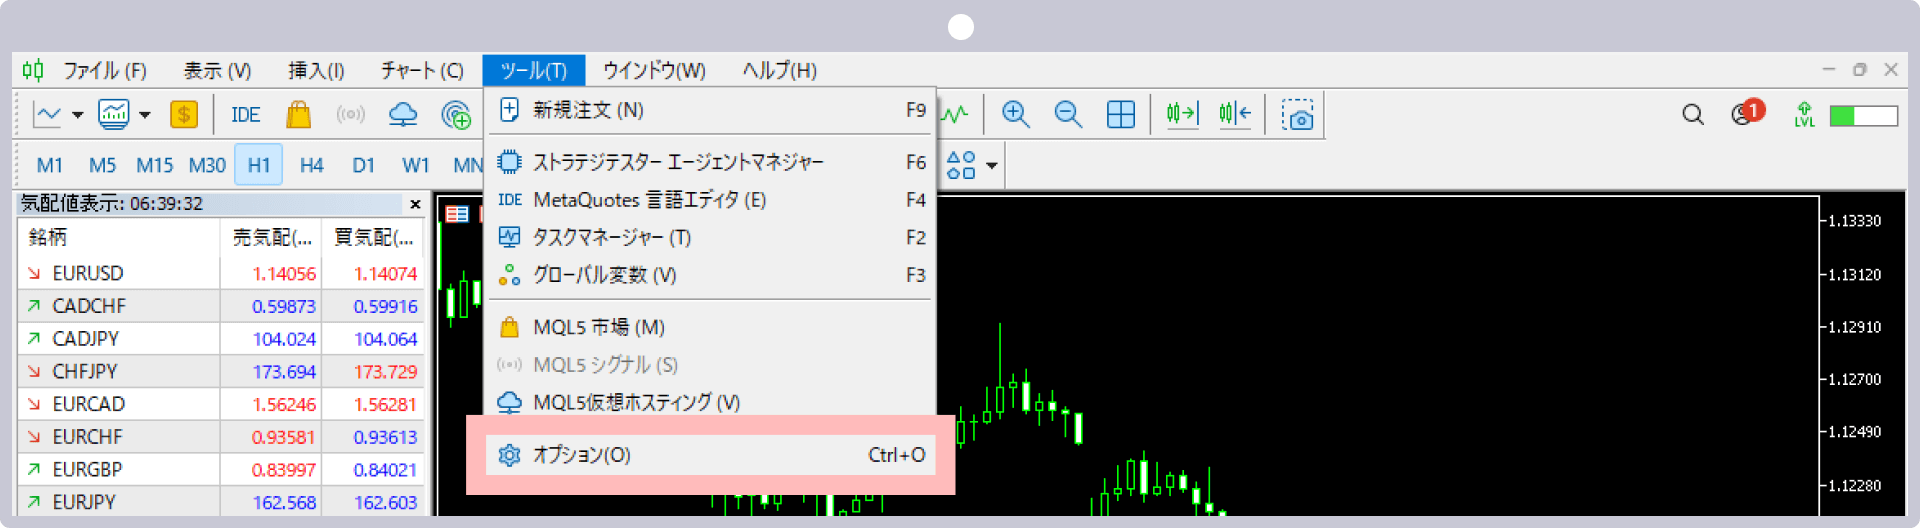
Task: Click the gold dollar sign icon
Action: click(183, 115)
